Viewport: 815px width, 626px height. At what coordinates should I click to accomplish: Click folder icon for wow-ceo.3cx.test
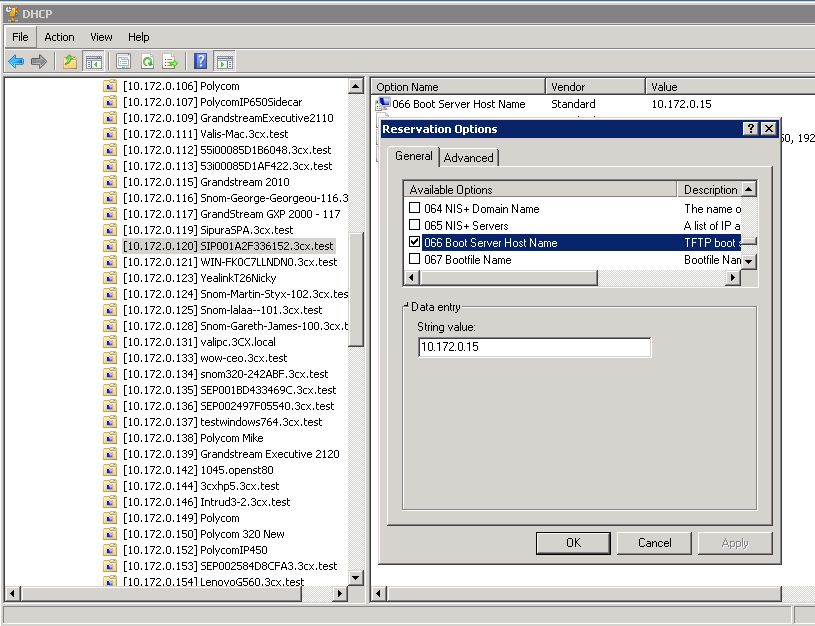pos(110,358)
